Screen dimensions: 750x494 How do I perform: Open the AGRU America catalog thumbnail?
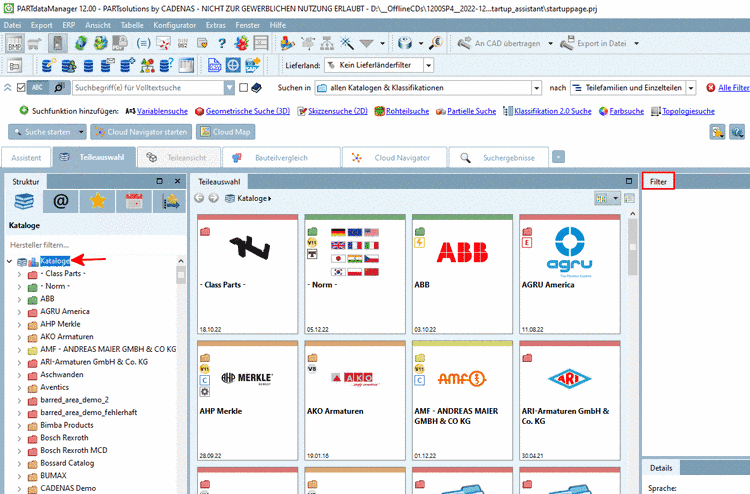[570, 274]
